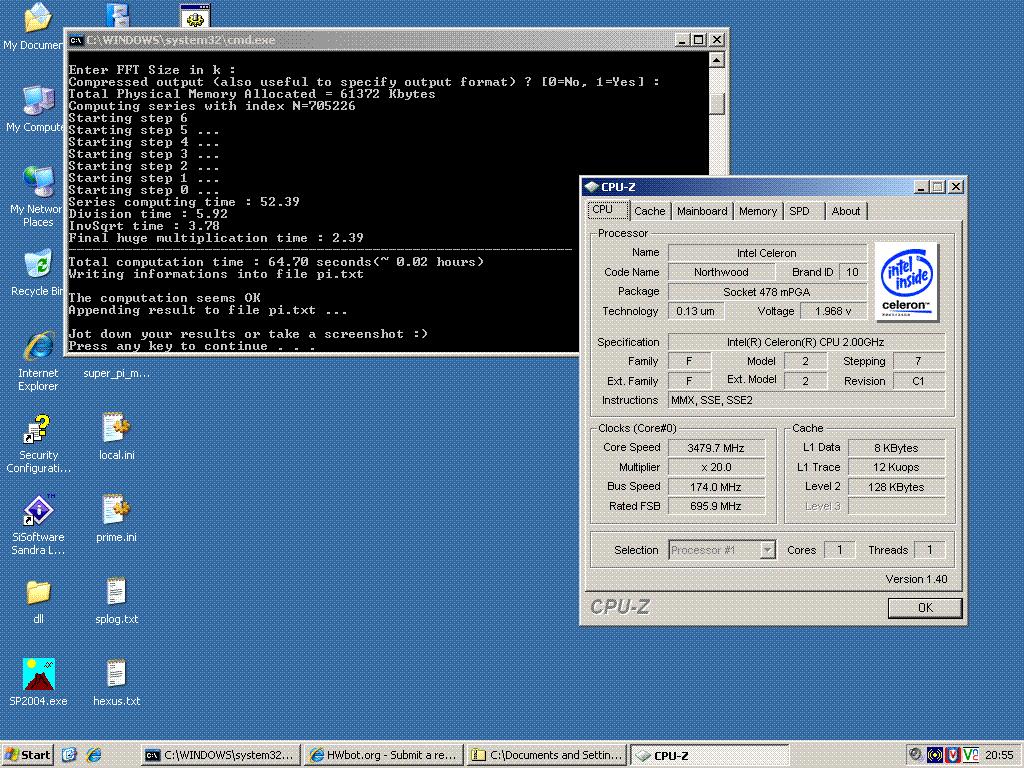Viewport: 1024px width, 768px height.
Task: Open the Recycle Bin icon
Action: [37, 264]
